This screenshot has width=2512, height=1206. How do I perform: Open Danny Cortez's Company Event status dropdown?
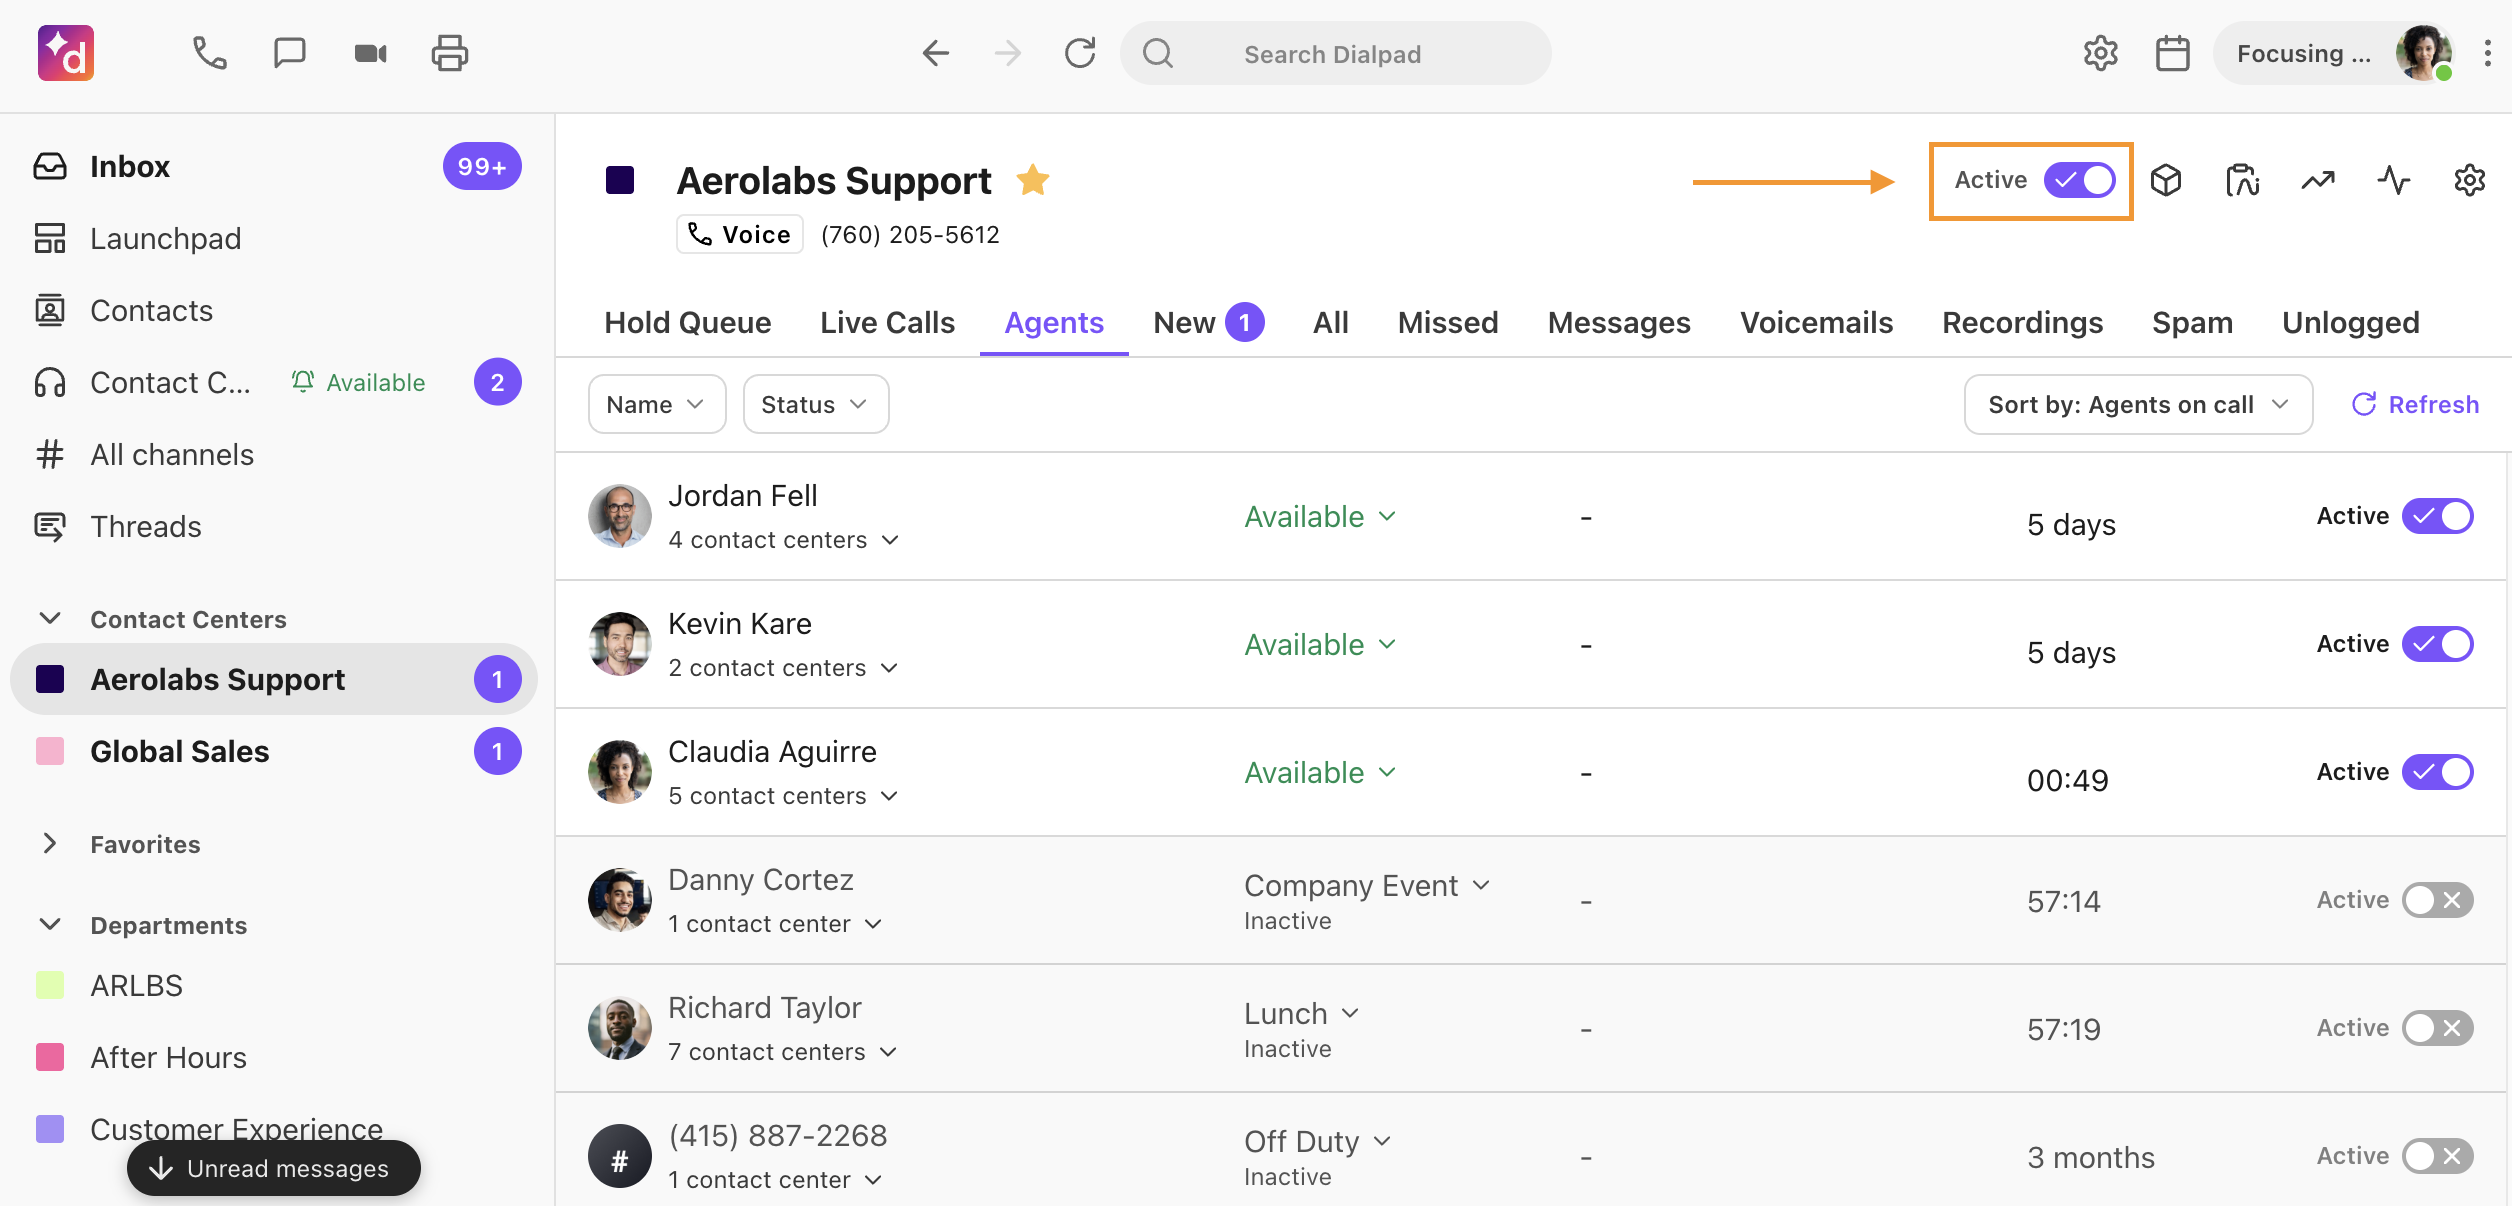point(1368,885)
